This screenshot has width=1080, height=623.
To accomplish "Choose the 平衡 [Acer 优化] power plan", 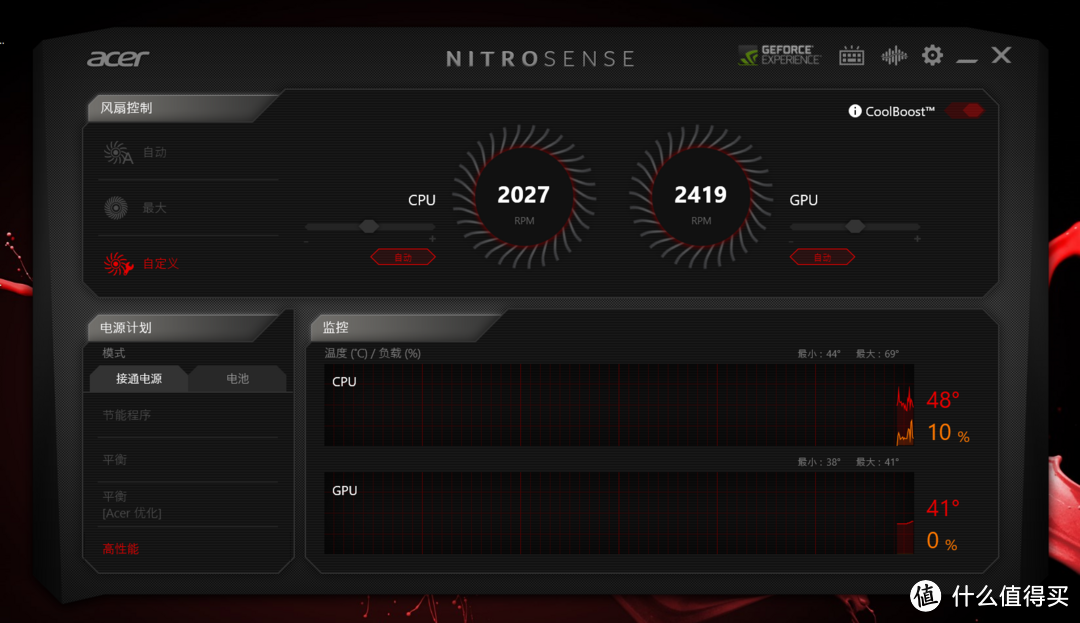I will point(132,505).
